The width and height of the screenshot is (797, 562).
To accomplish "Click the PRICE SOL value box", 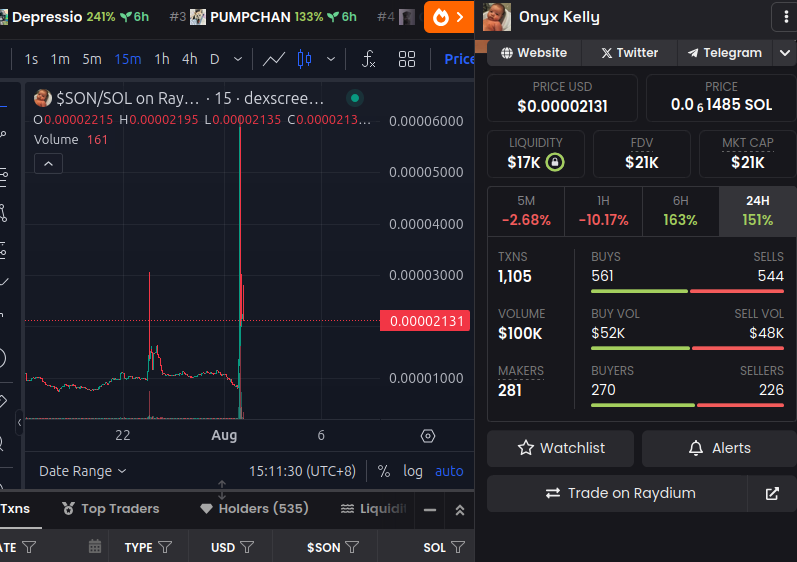I will click(x=721, y=98).
